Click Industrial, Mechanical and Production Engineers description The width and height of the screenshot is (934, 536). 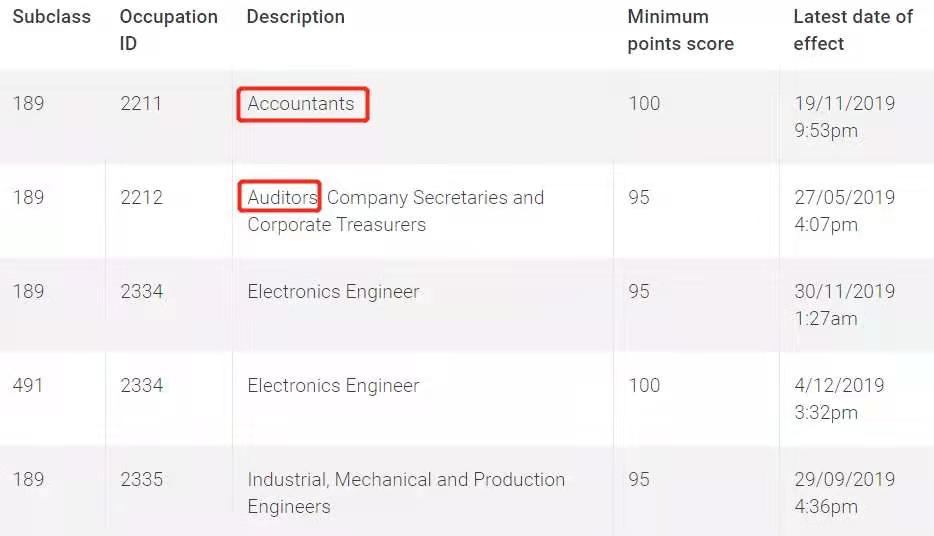[x=406, y=493]
